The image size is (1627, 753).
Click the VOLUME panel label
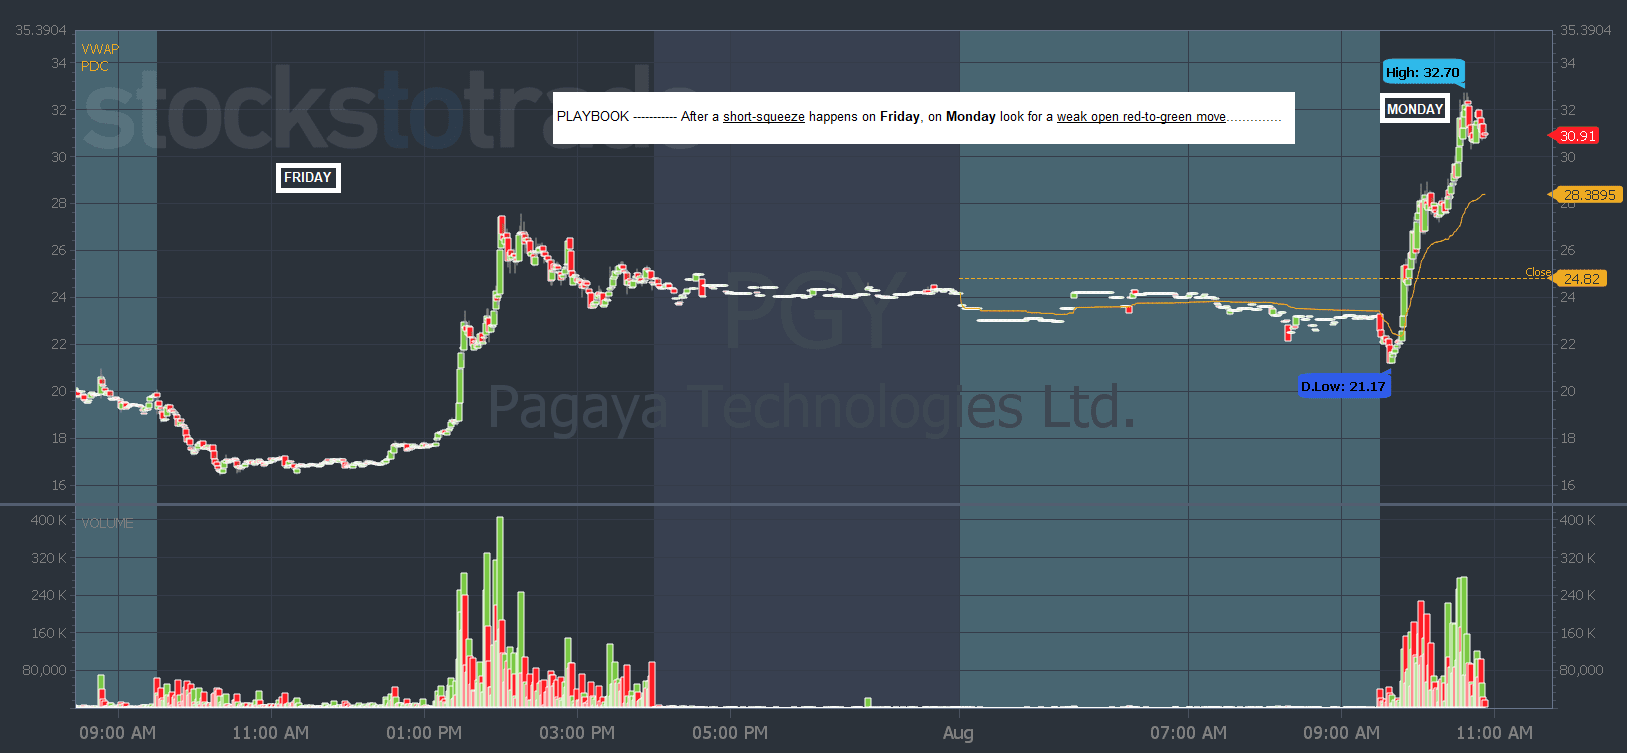click(x=107, y=523)
